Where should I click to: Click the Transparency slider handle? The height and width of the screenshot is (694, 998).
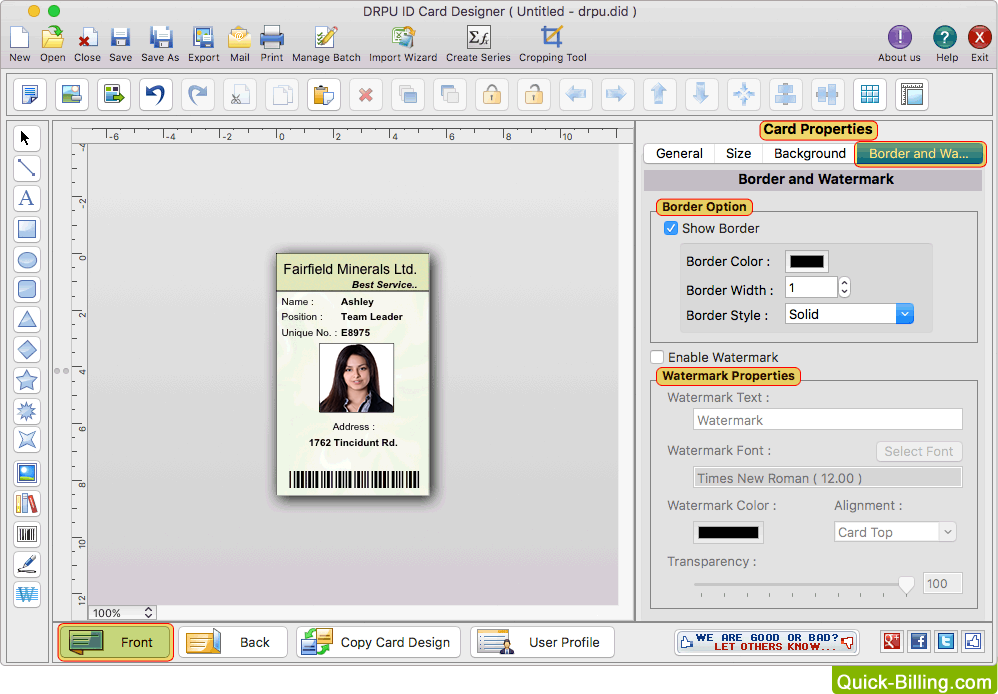coord(906,584)
